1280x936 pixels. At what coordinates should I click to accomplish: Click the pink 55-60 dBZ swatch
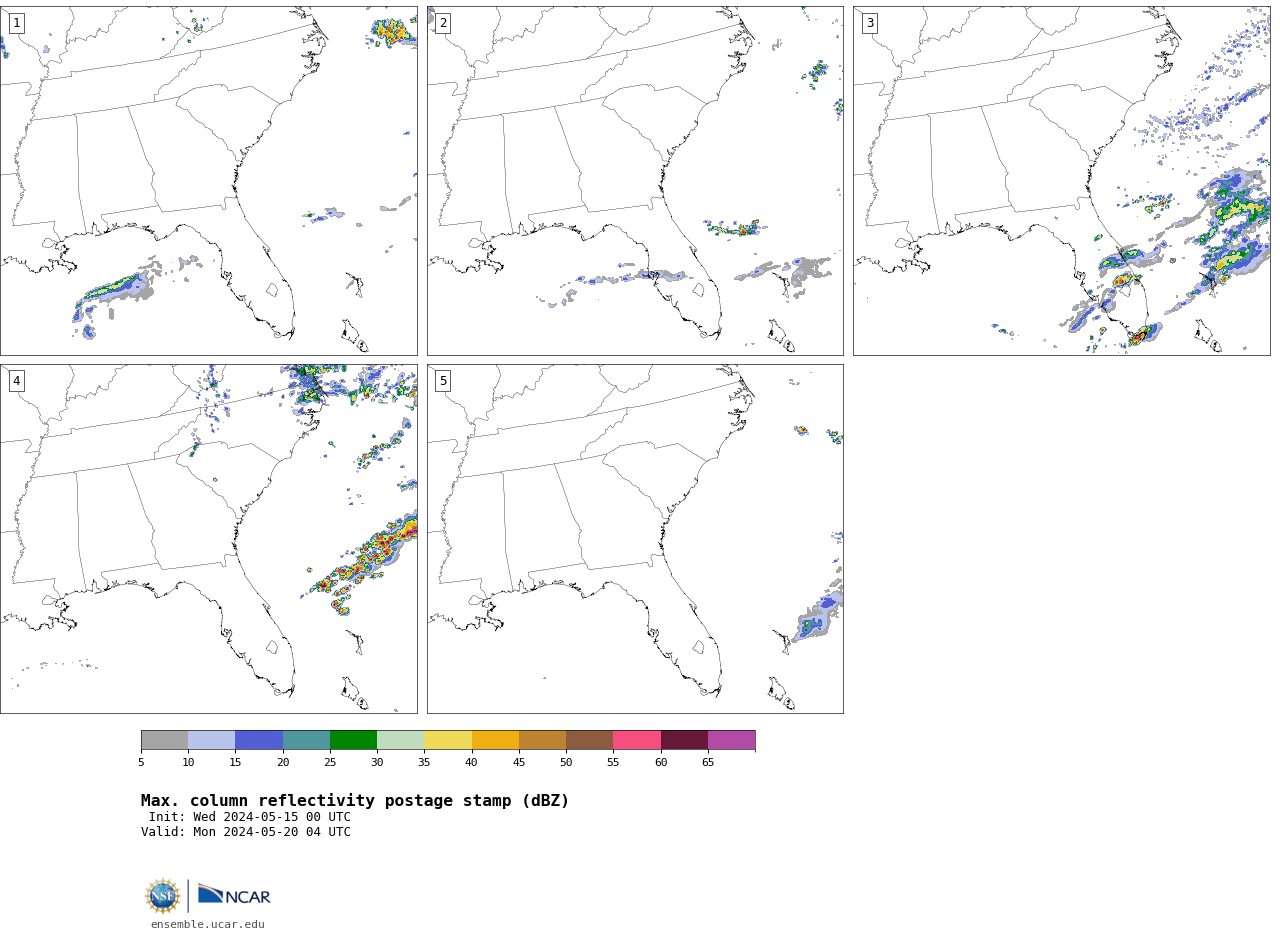(637, 740)
